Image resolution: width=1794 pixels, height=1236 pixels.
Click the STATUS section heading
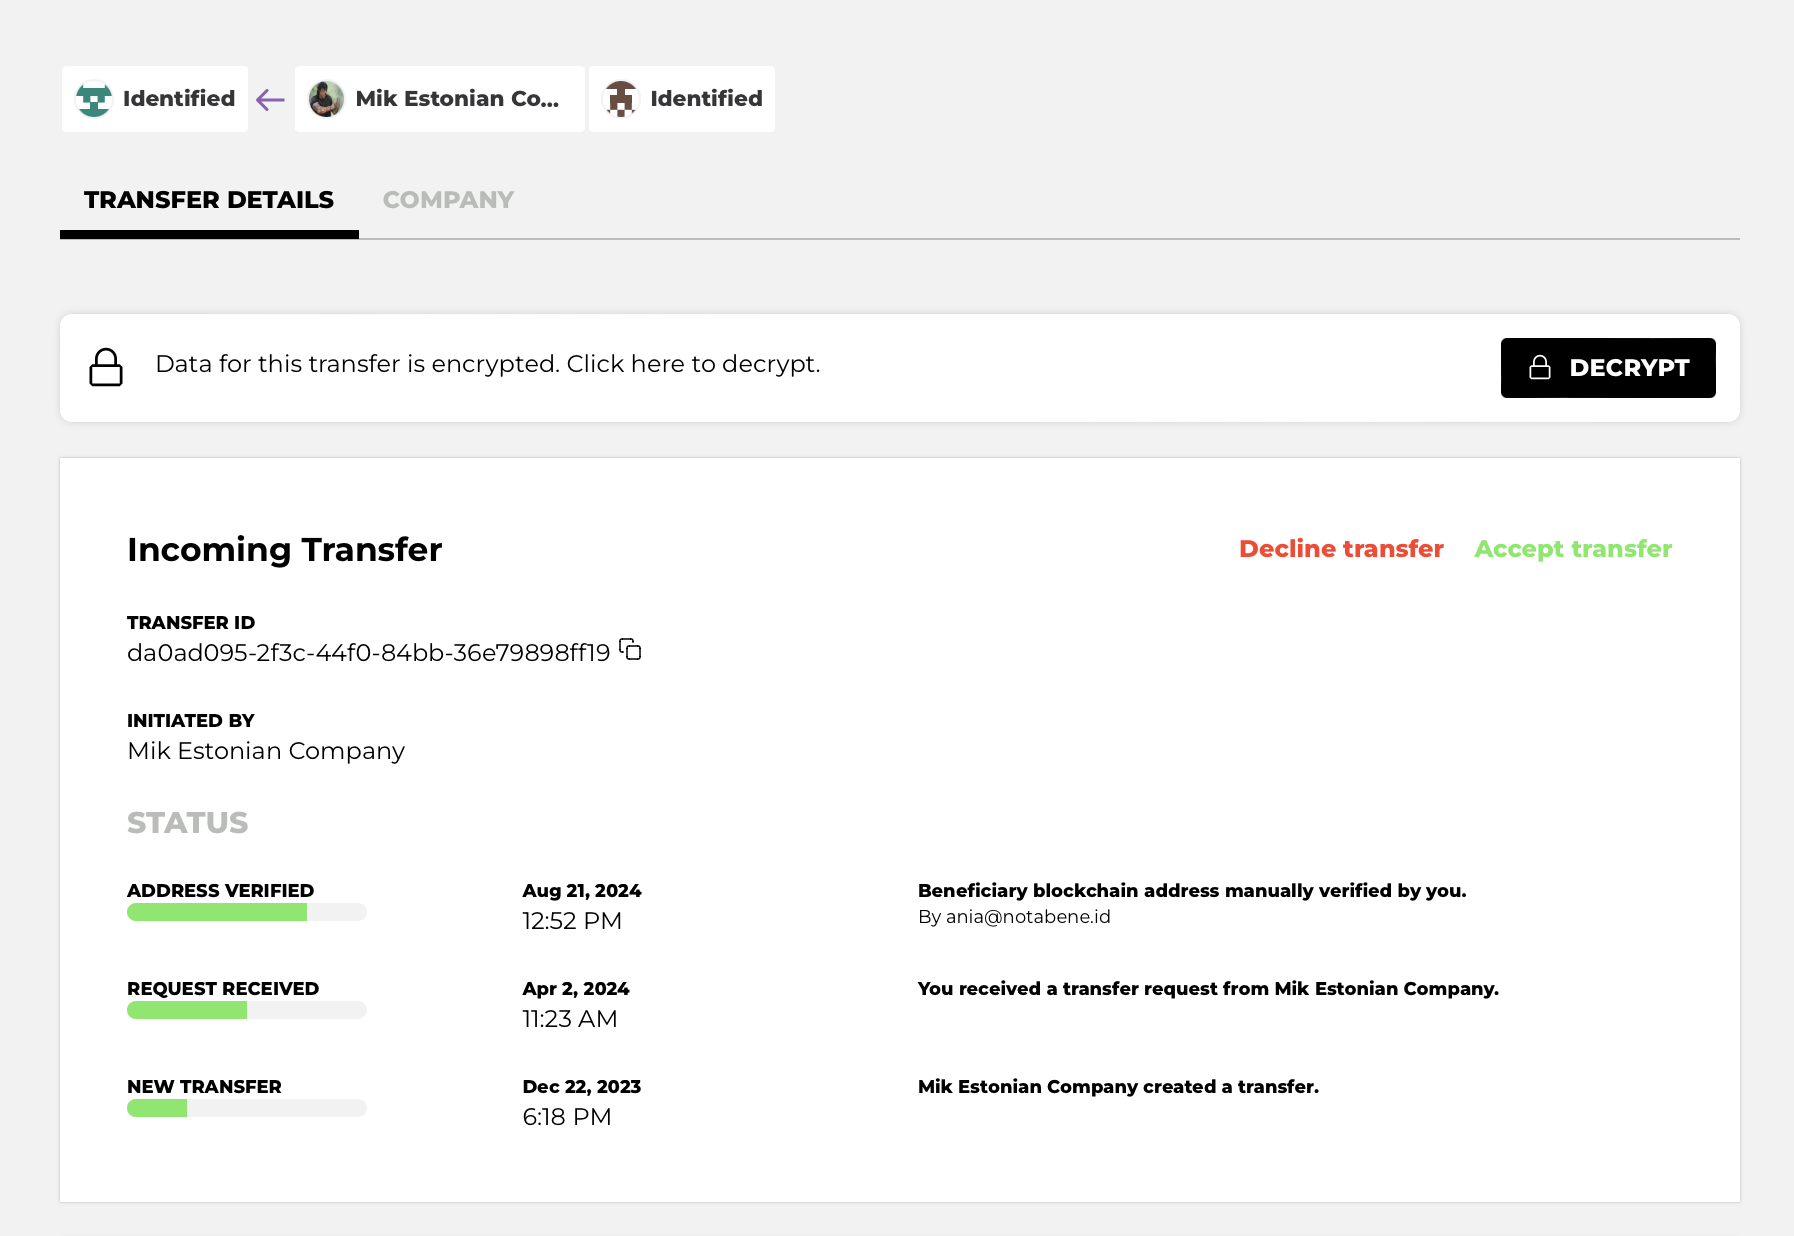pos(187,823)
